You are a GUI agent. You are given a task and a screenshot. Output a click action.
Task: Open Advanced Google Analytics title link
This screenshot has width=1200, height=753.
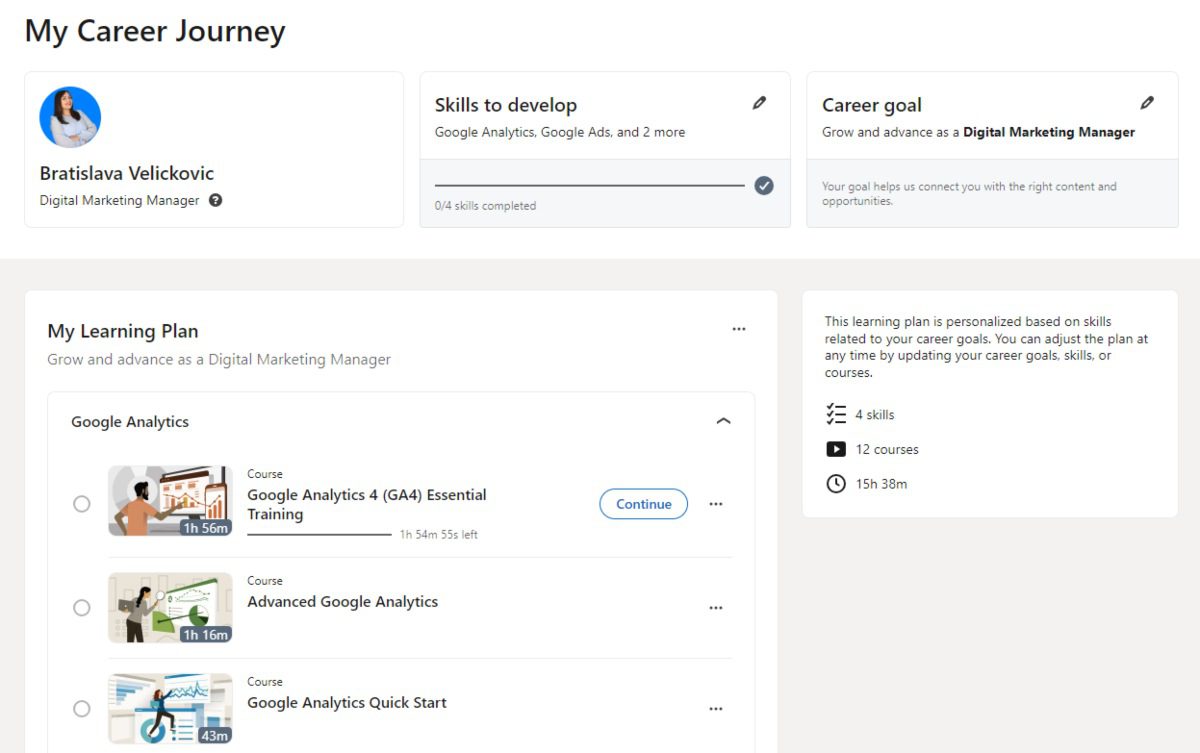343,602
